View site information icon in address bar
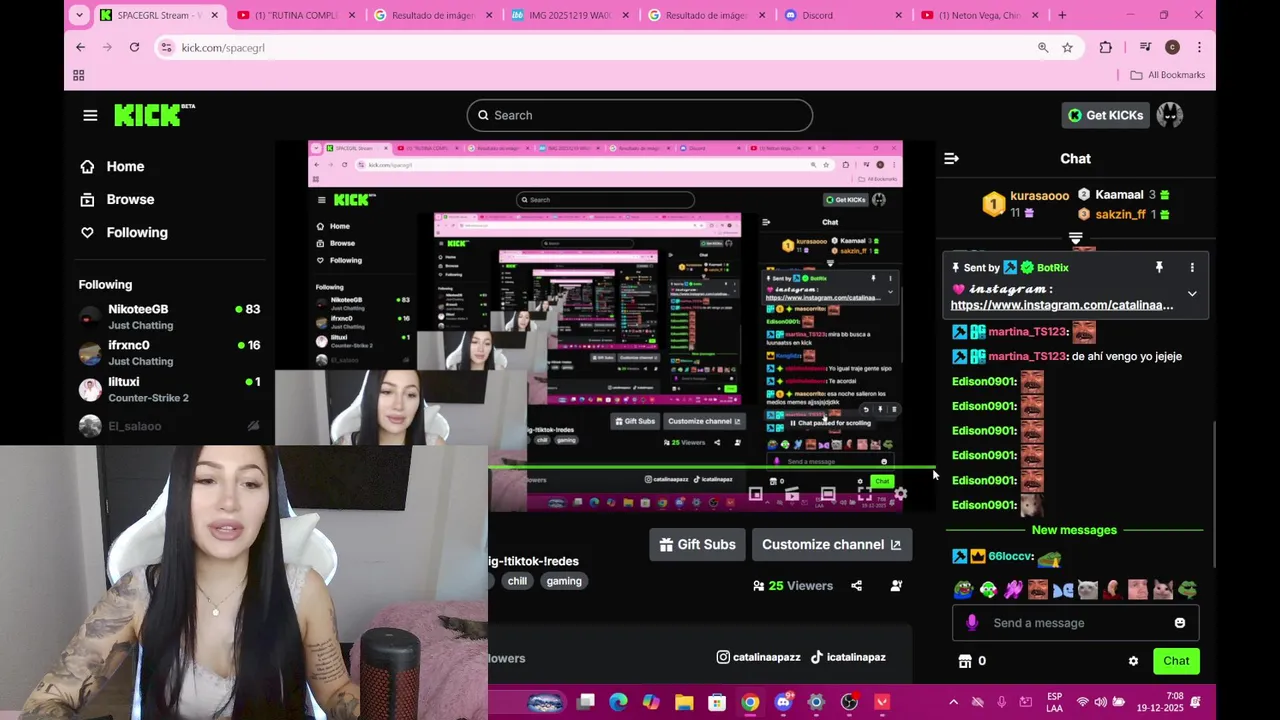1280x720 pixels. (167, 47)
